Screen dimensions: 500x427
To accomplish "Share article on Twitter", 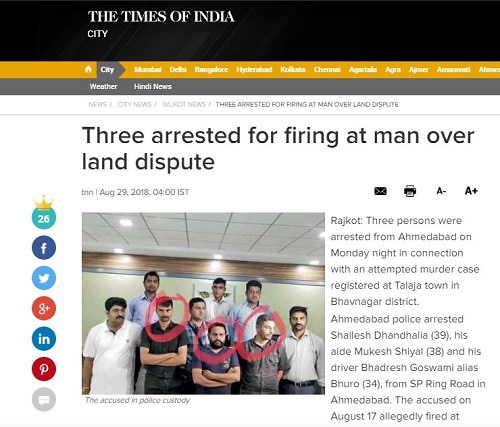I will point(44,278).
